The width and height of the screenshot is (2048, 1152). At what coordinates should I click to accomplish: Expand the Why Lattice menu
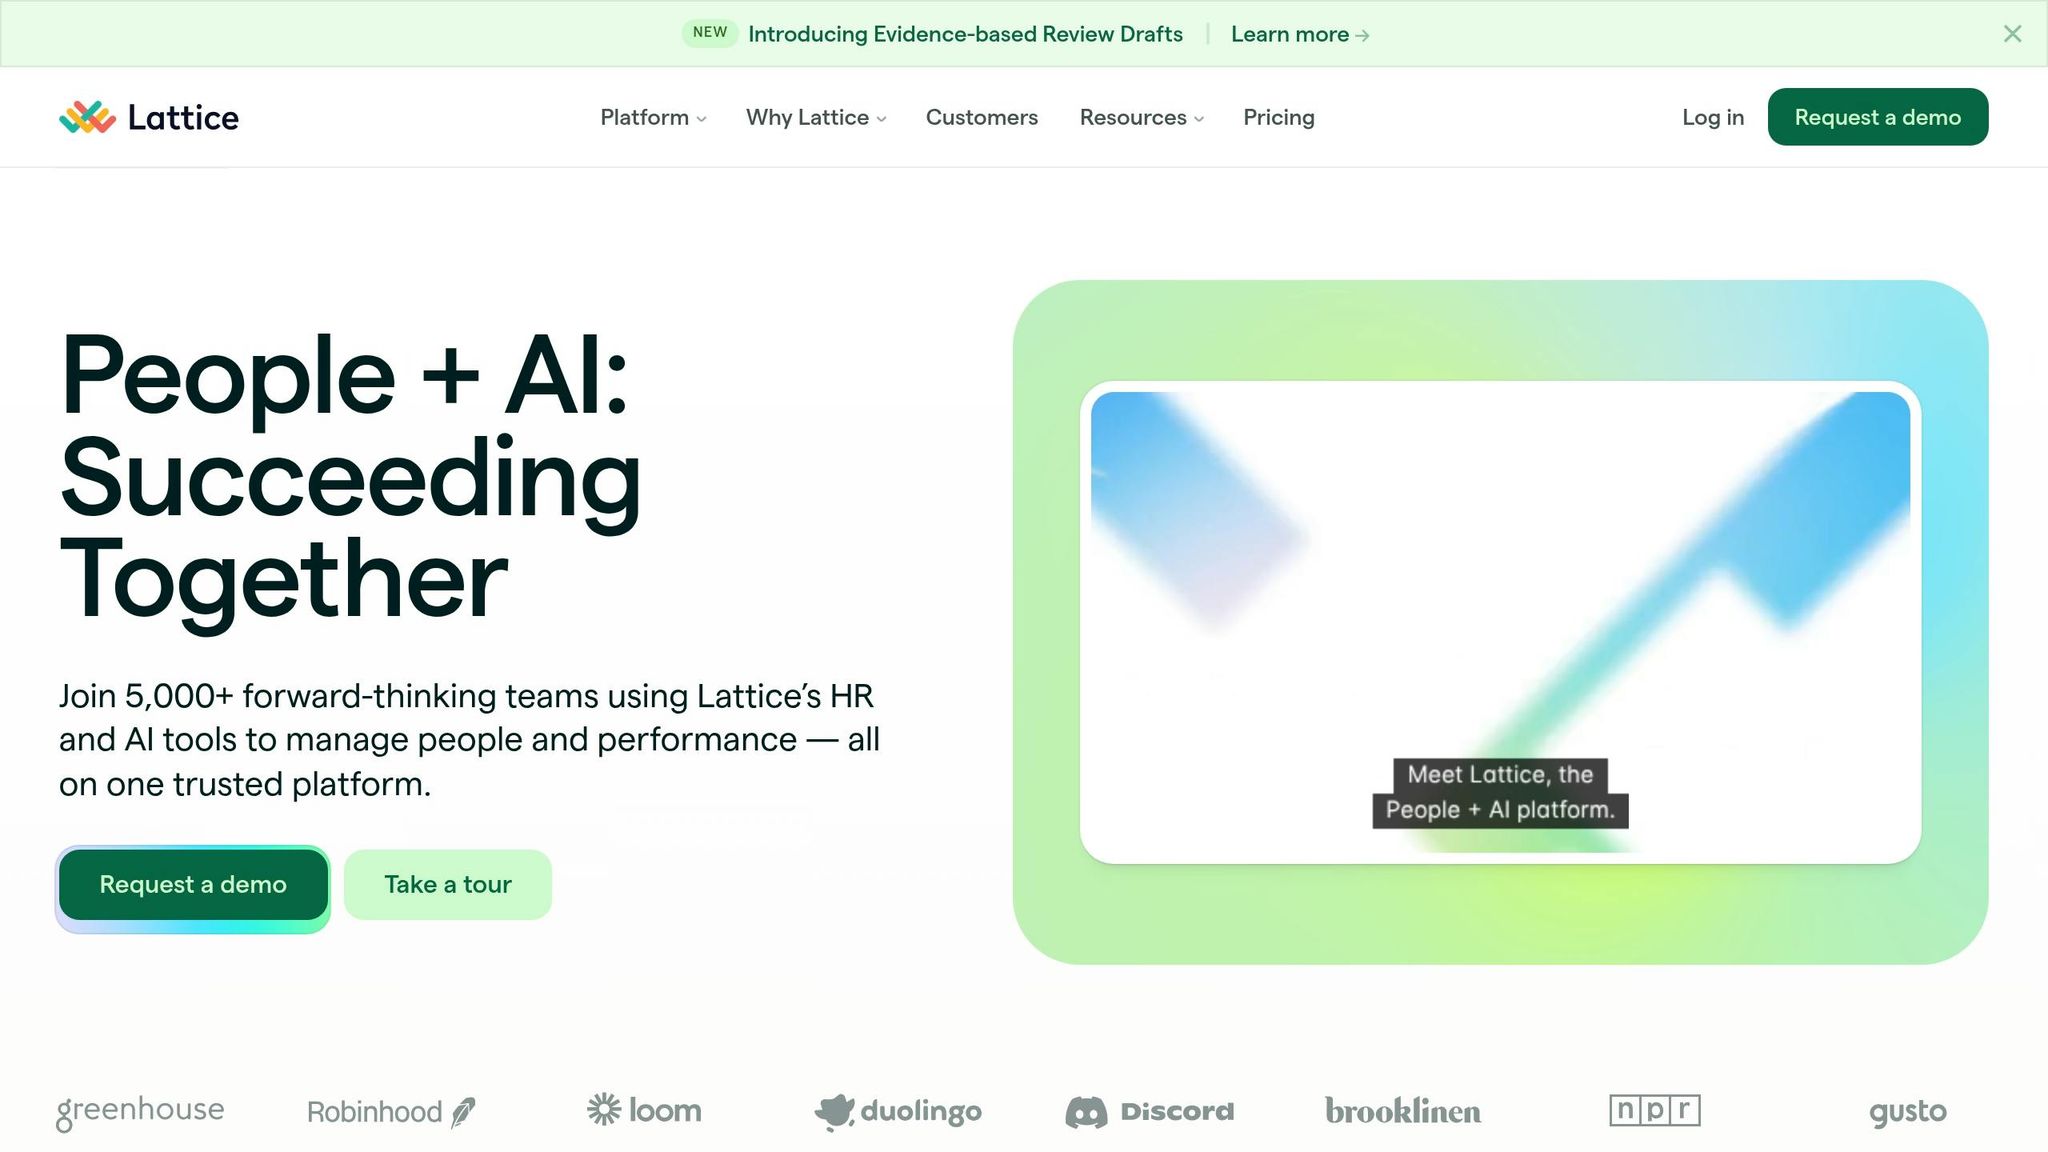(816, 117)
